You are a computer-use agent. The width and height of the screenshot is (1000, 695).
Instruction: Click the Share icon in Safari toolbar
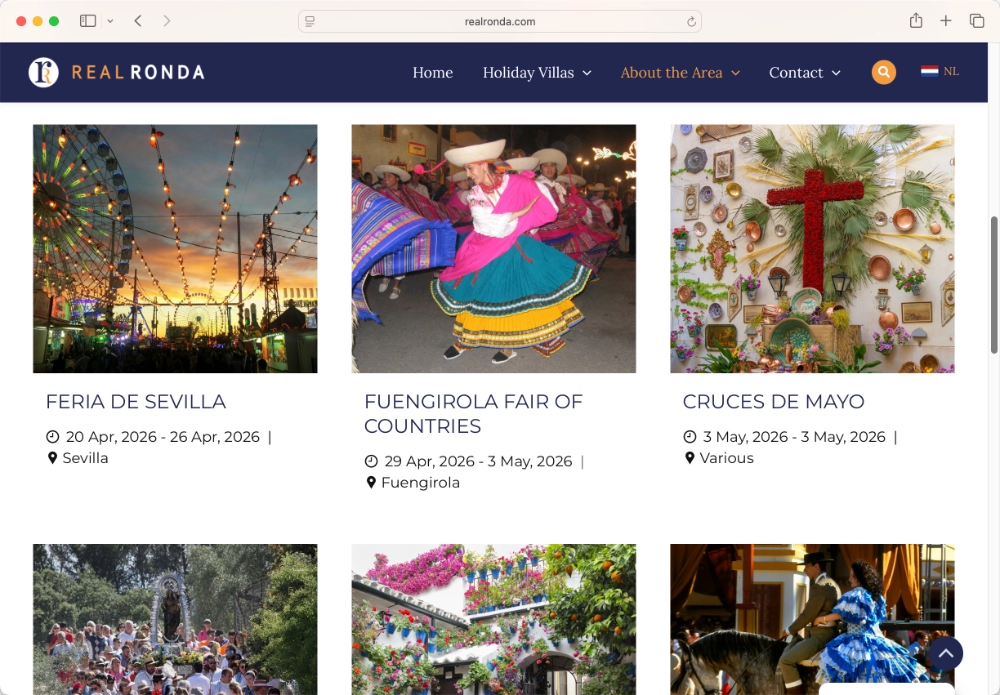[916, 21]
